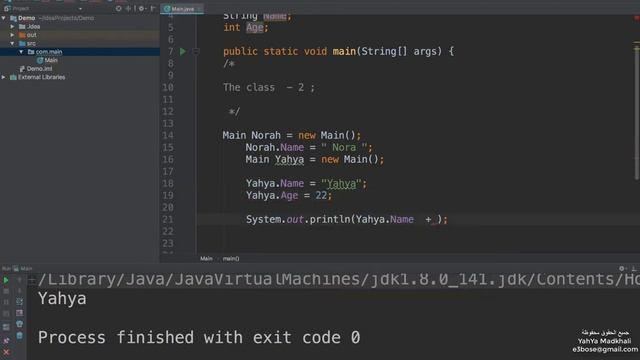640x360 pixels.
Task: Click the "Yahya" output line in console
Action: click(62, 299)
